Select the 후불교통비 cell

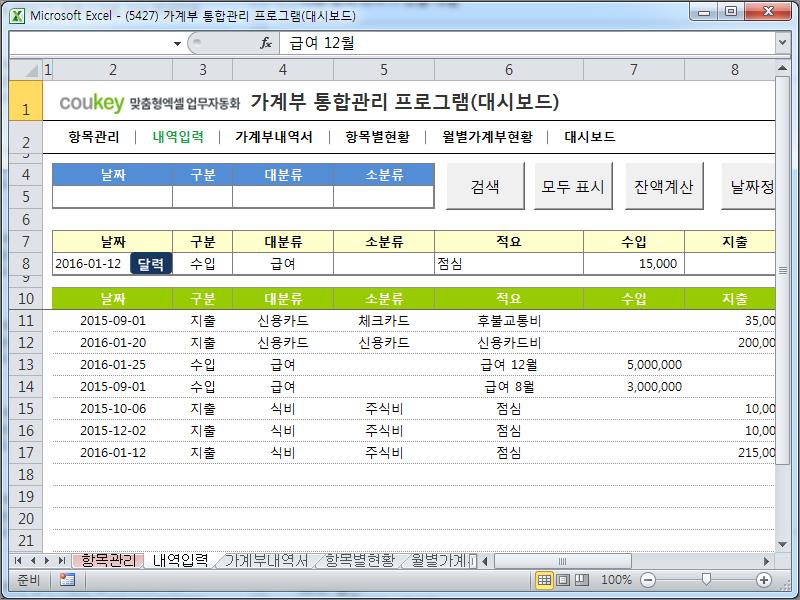pos(509,321)
